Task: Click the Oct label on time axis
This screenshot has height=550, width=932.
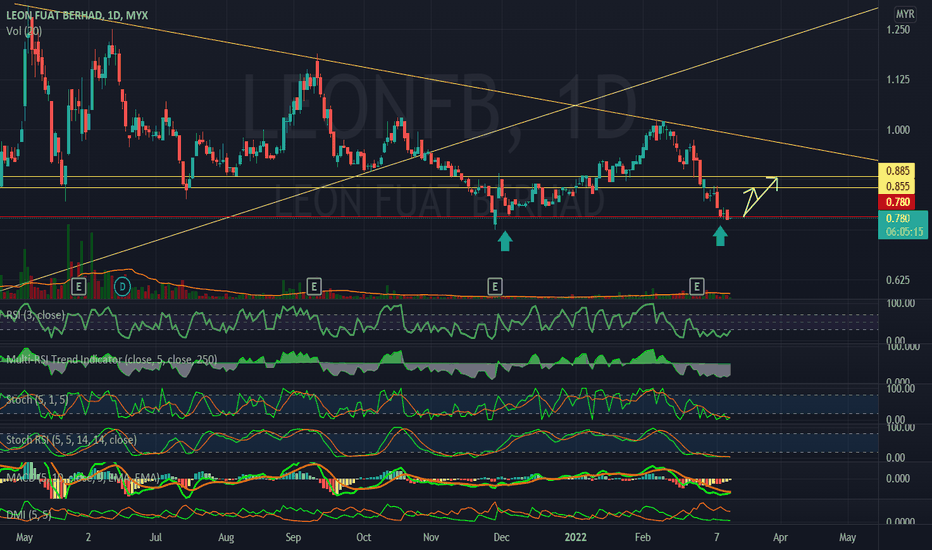Action: (363, 538)
